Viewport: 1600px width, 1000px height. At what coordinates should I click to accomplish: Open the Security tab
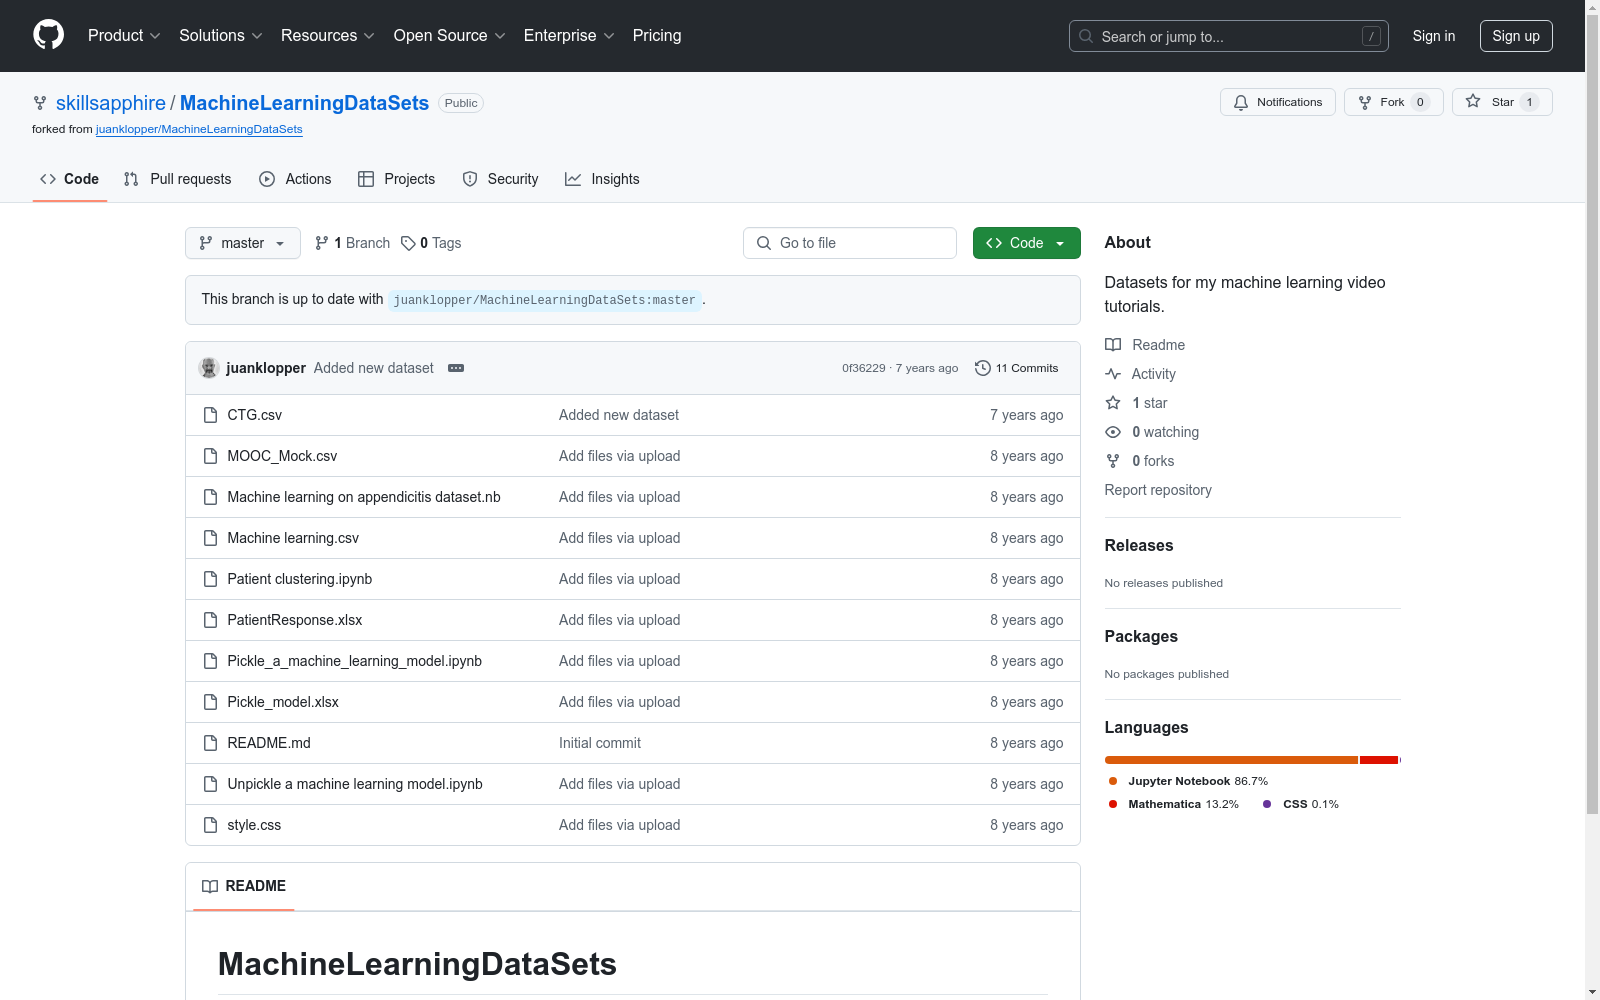[x=501, y=179]
